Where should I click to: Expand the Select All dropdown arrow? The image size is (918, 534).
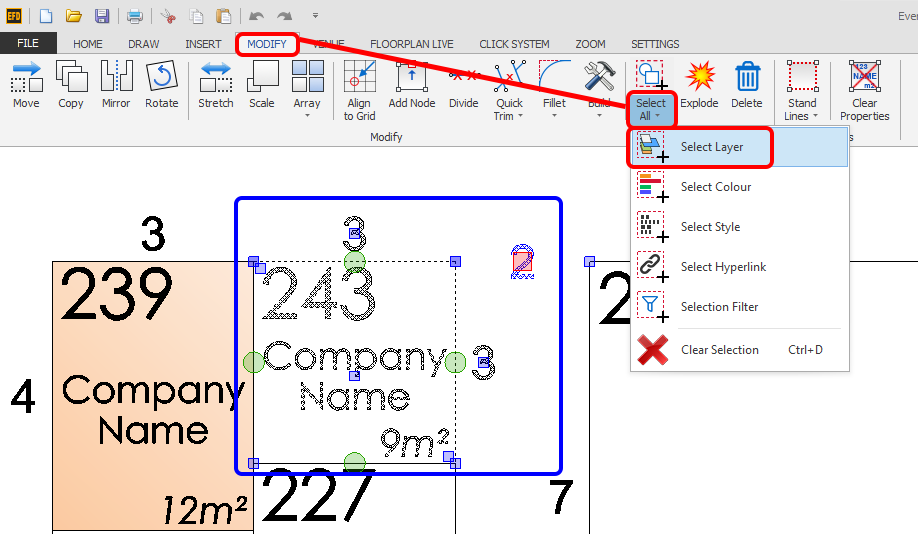657,116
